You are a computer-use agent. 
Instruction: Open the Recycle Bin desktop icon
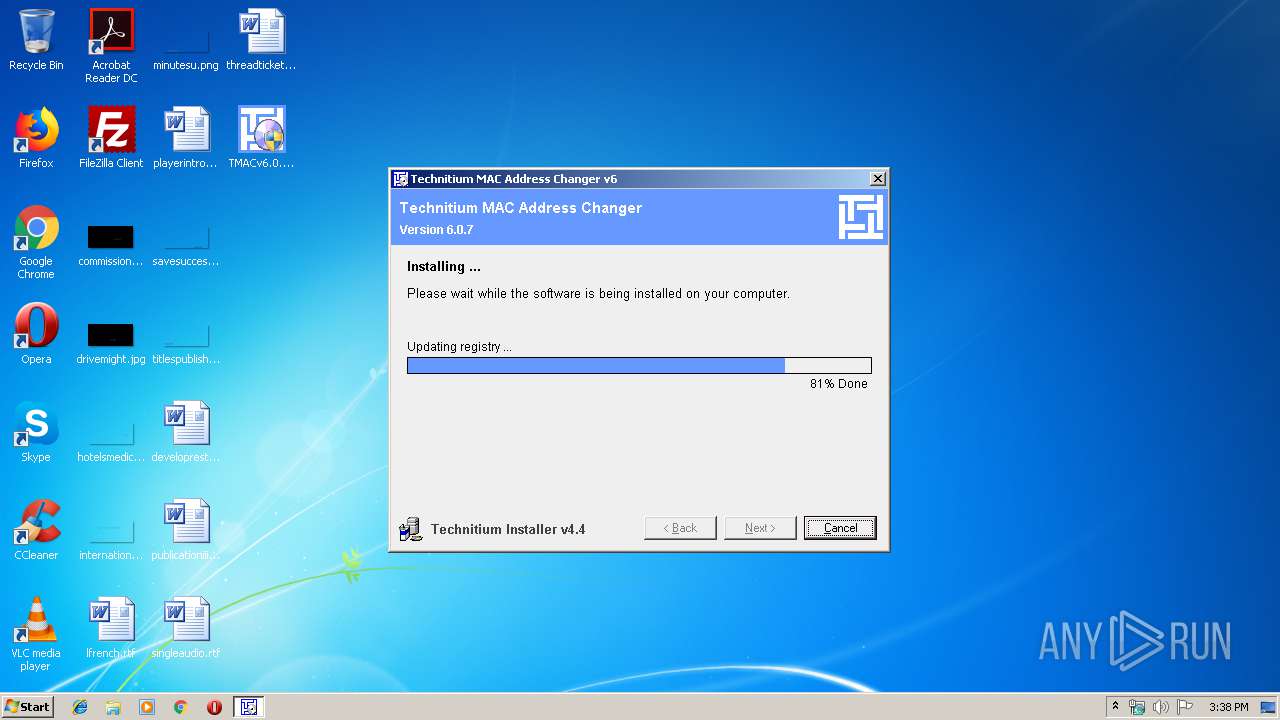pos(36,41)
